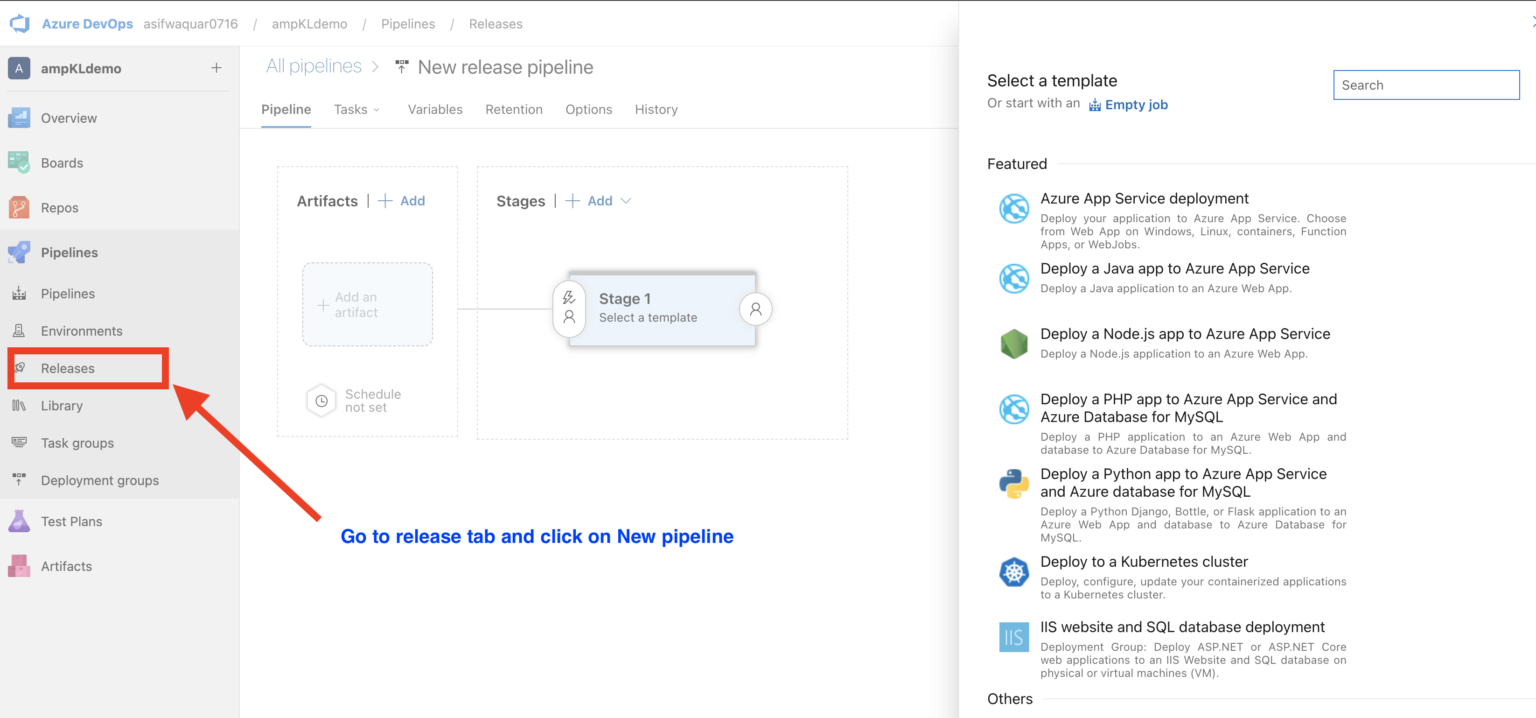Click the Releases rocket icon

19,368
